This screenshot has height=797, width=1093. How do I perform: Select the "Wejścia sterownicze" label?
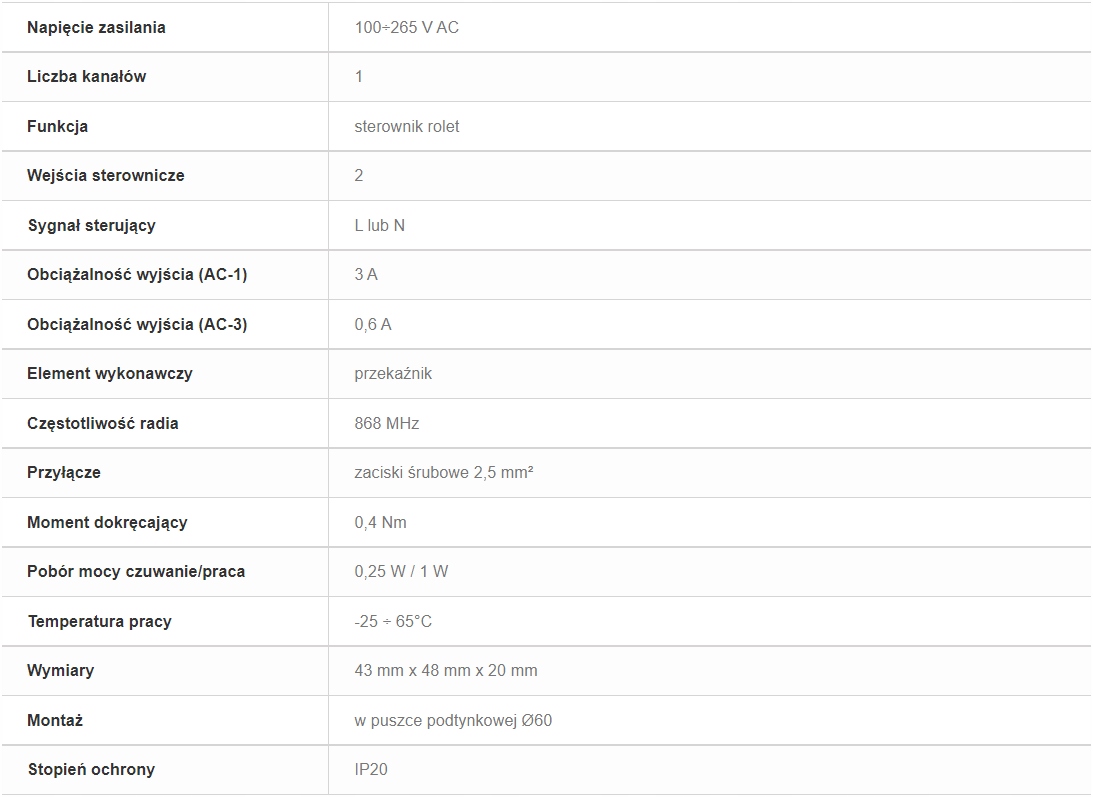(x=105, y=175)
